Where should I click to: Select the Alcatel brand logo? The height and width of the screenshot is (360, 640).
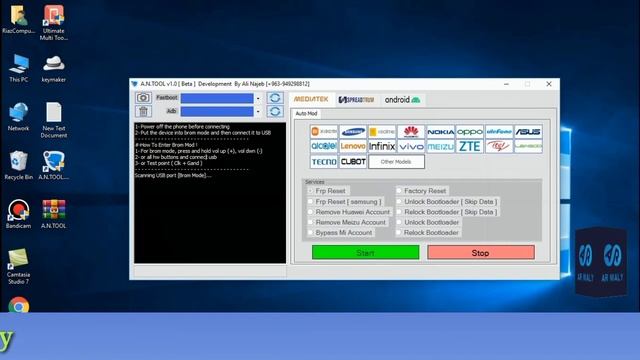[324, 146]
